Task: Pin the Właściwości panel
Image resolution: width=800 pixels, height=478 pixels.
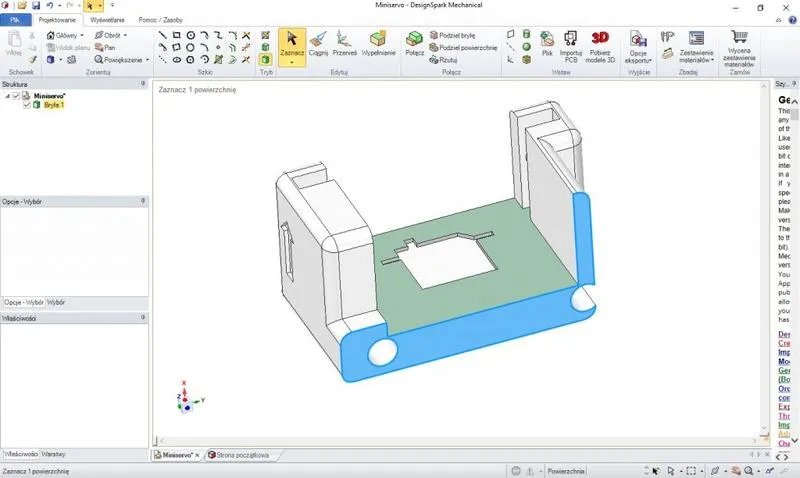Action: [143, 317]
